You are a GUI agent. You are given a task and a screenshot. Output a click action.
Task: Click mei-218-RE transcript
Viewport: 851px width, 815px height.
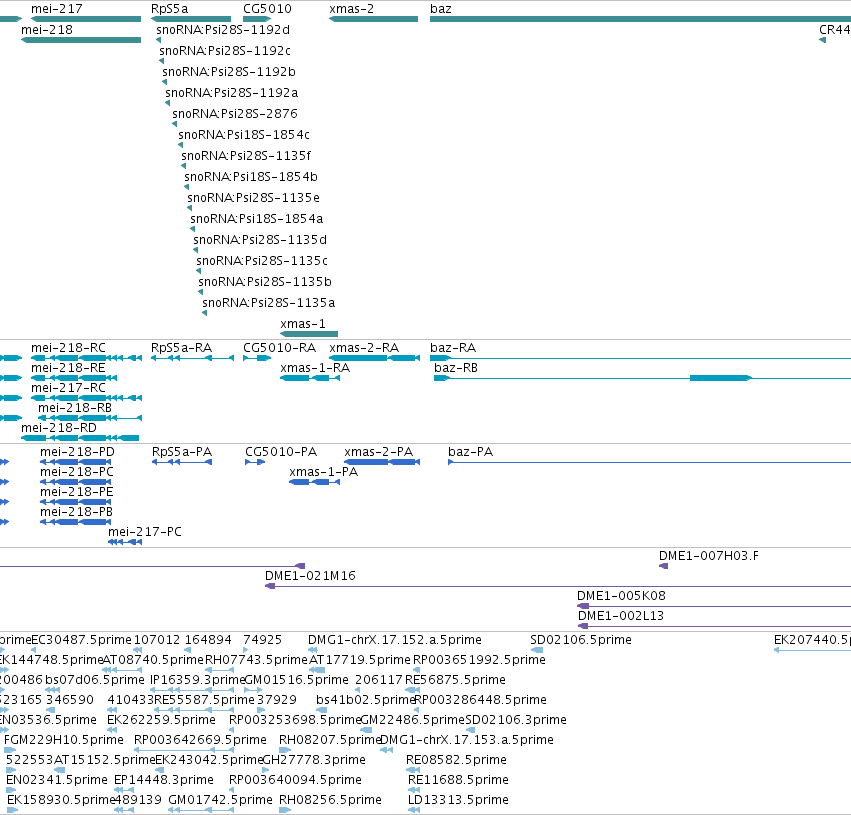point(74,378)
